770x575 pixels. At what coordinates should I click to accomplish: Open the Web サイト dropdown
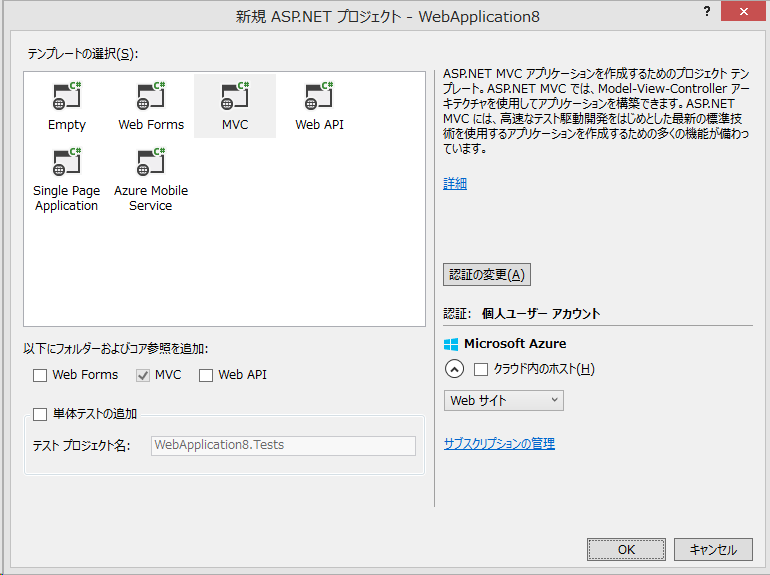(x=503, y=400)
